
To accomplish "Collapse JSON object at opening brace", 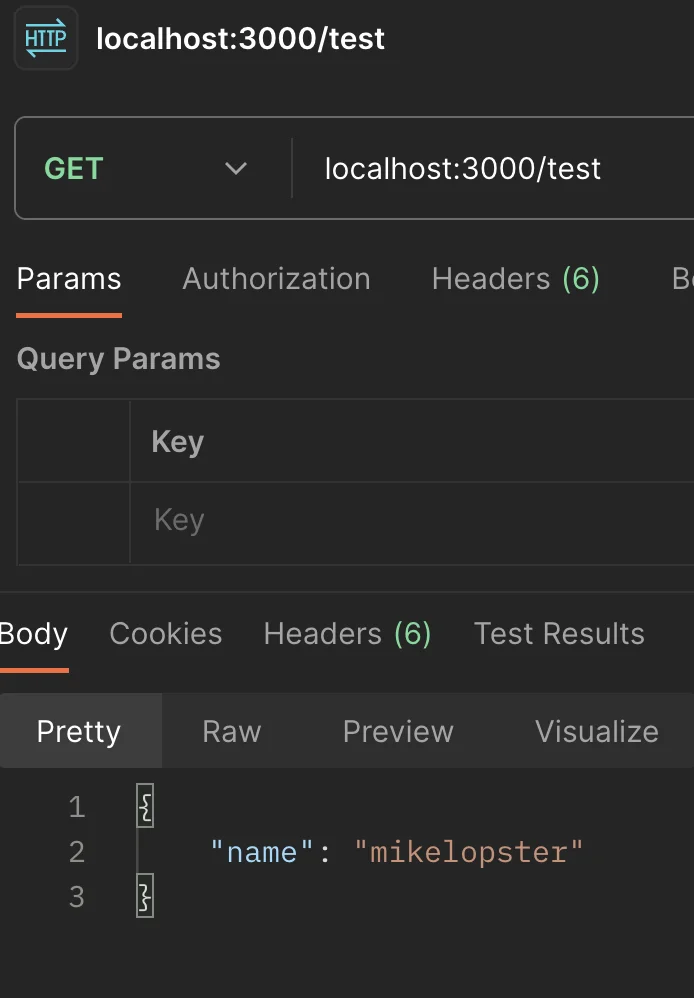I will click(145, 805).
